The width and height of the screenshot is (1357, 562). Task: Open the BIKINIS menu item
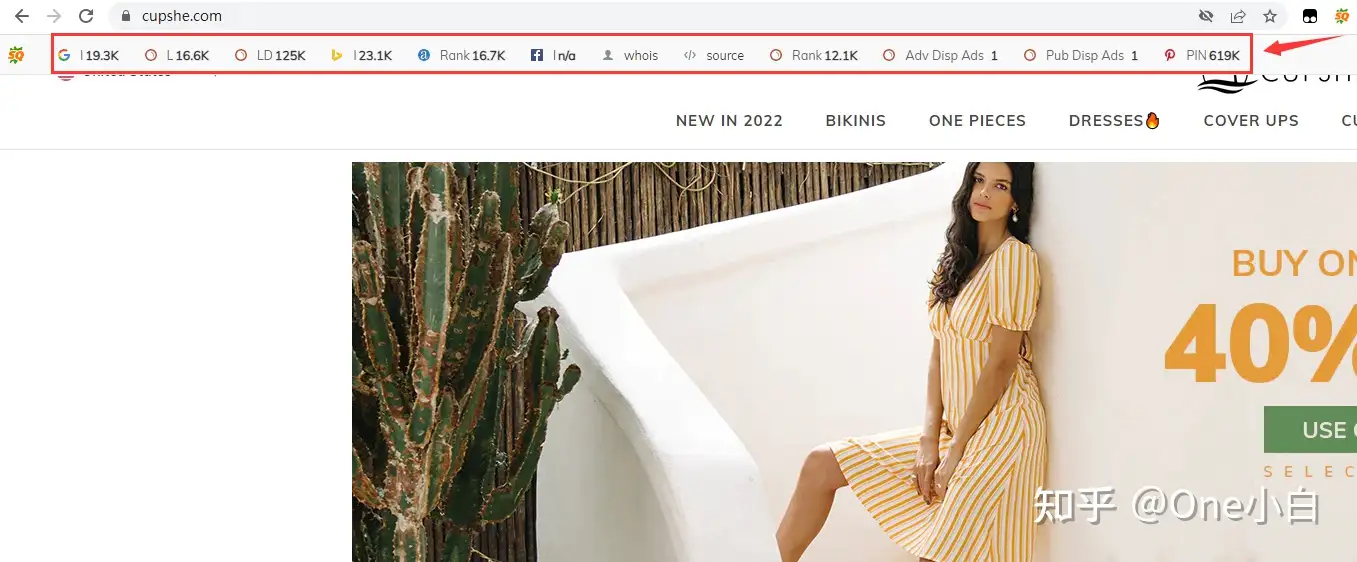point(856,120)
